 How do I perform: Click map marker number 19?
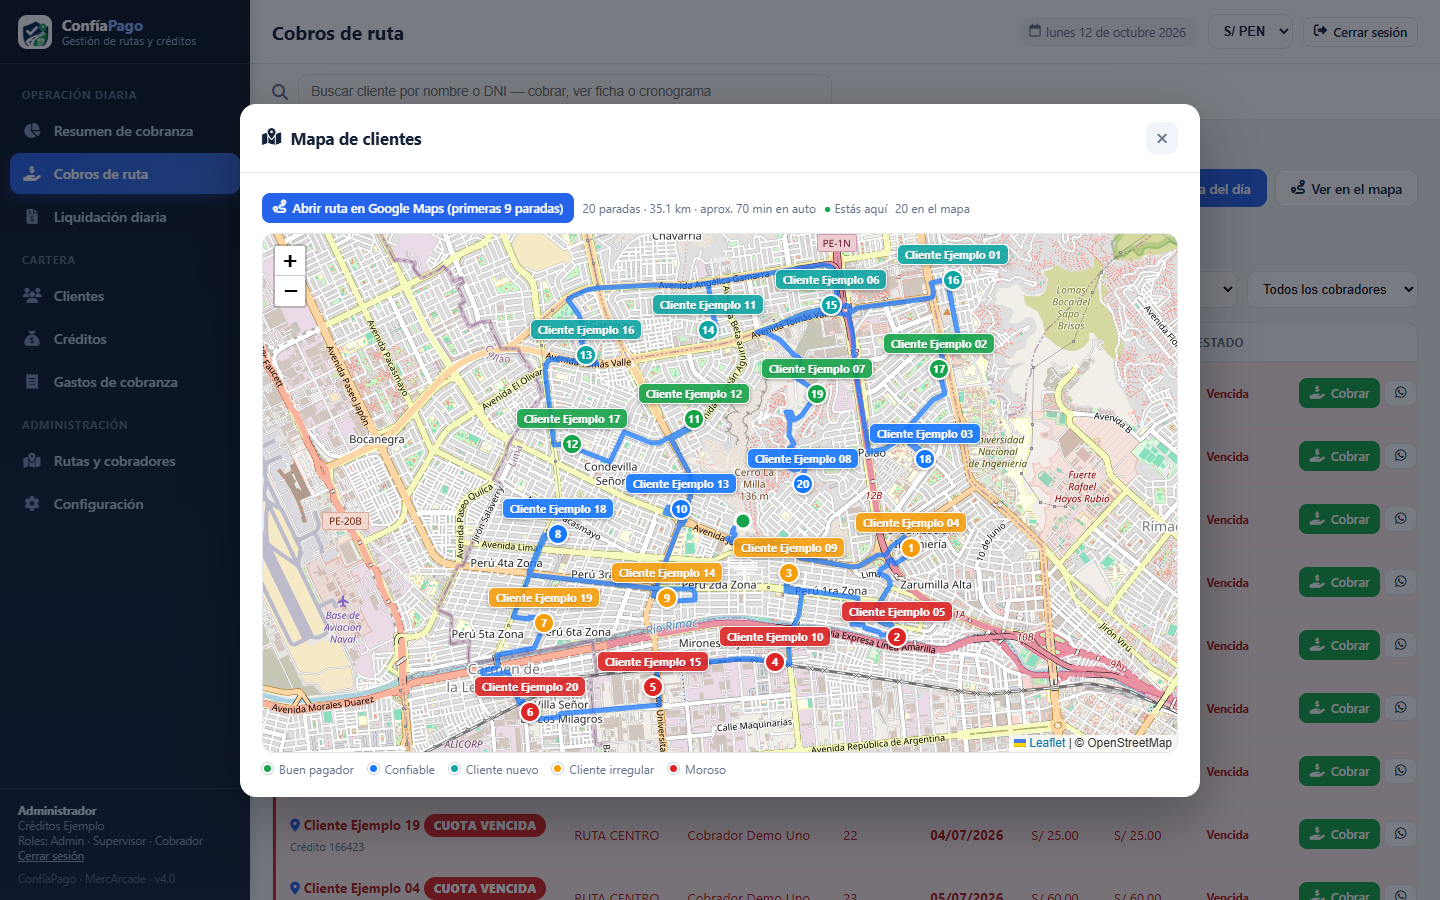click(x=817, y=394)
